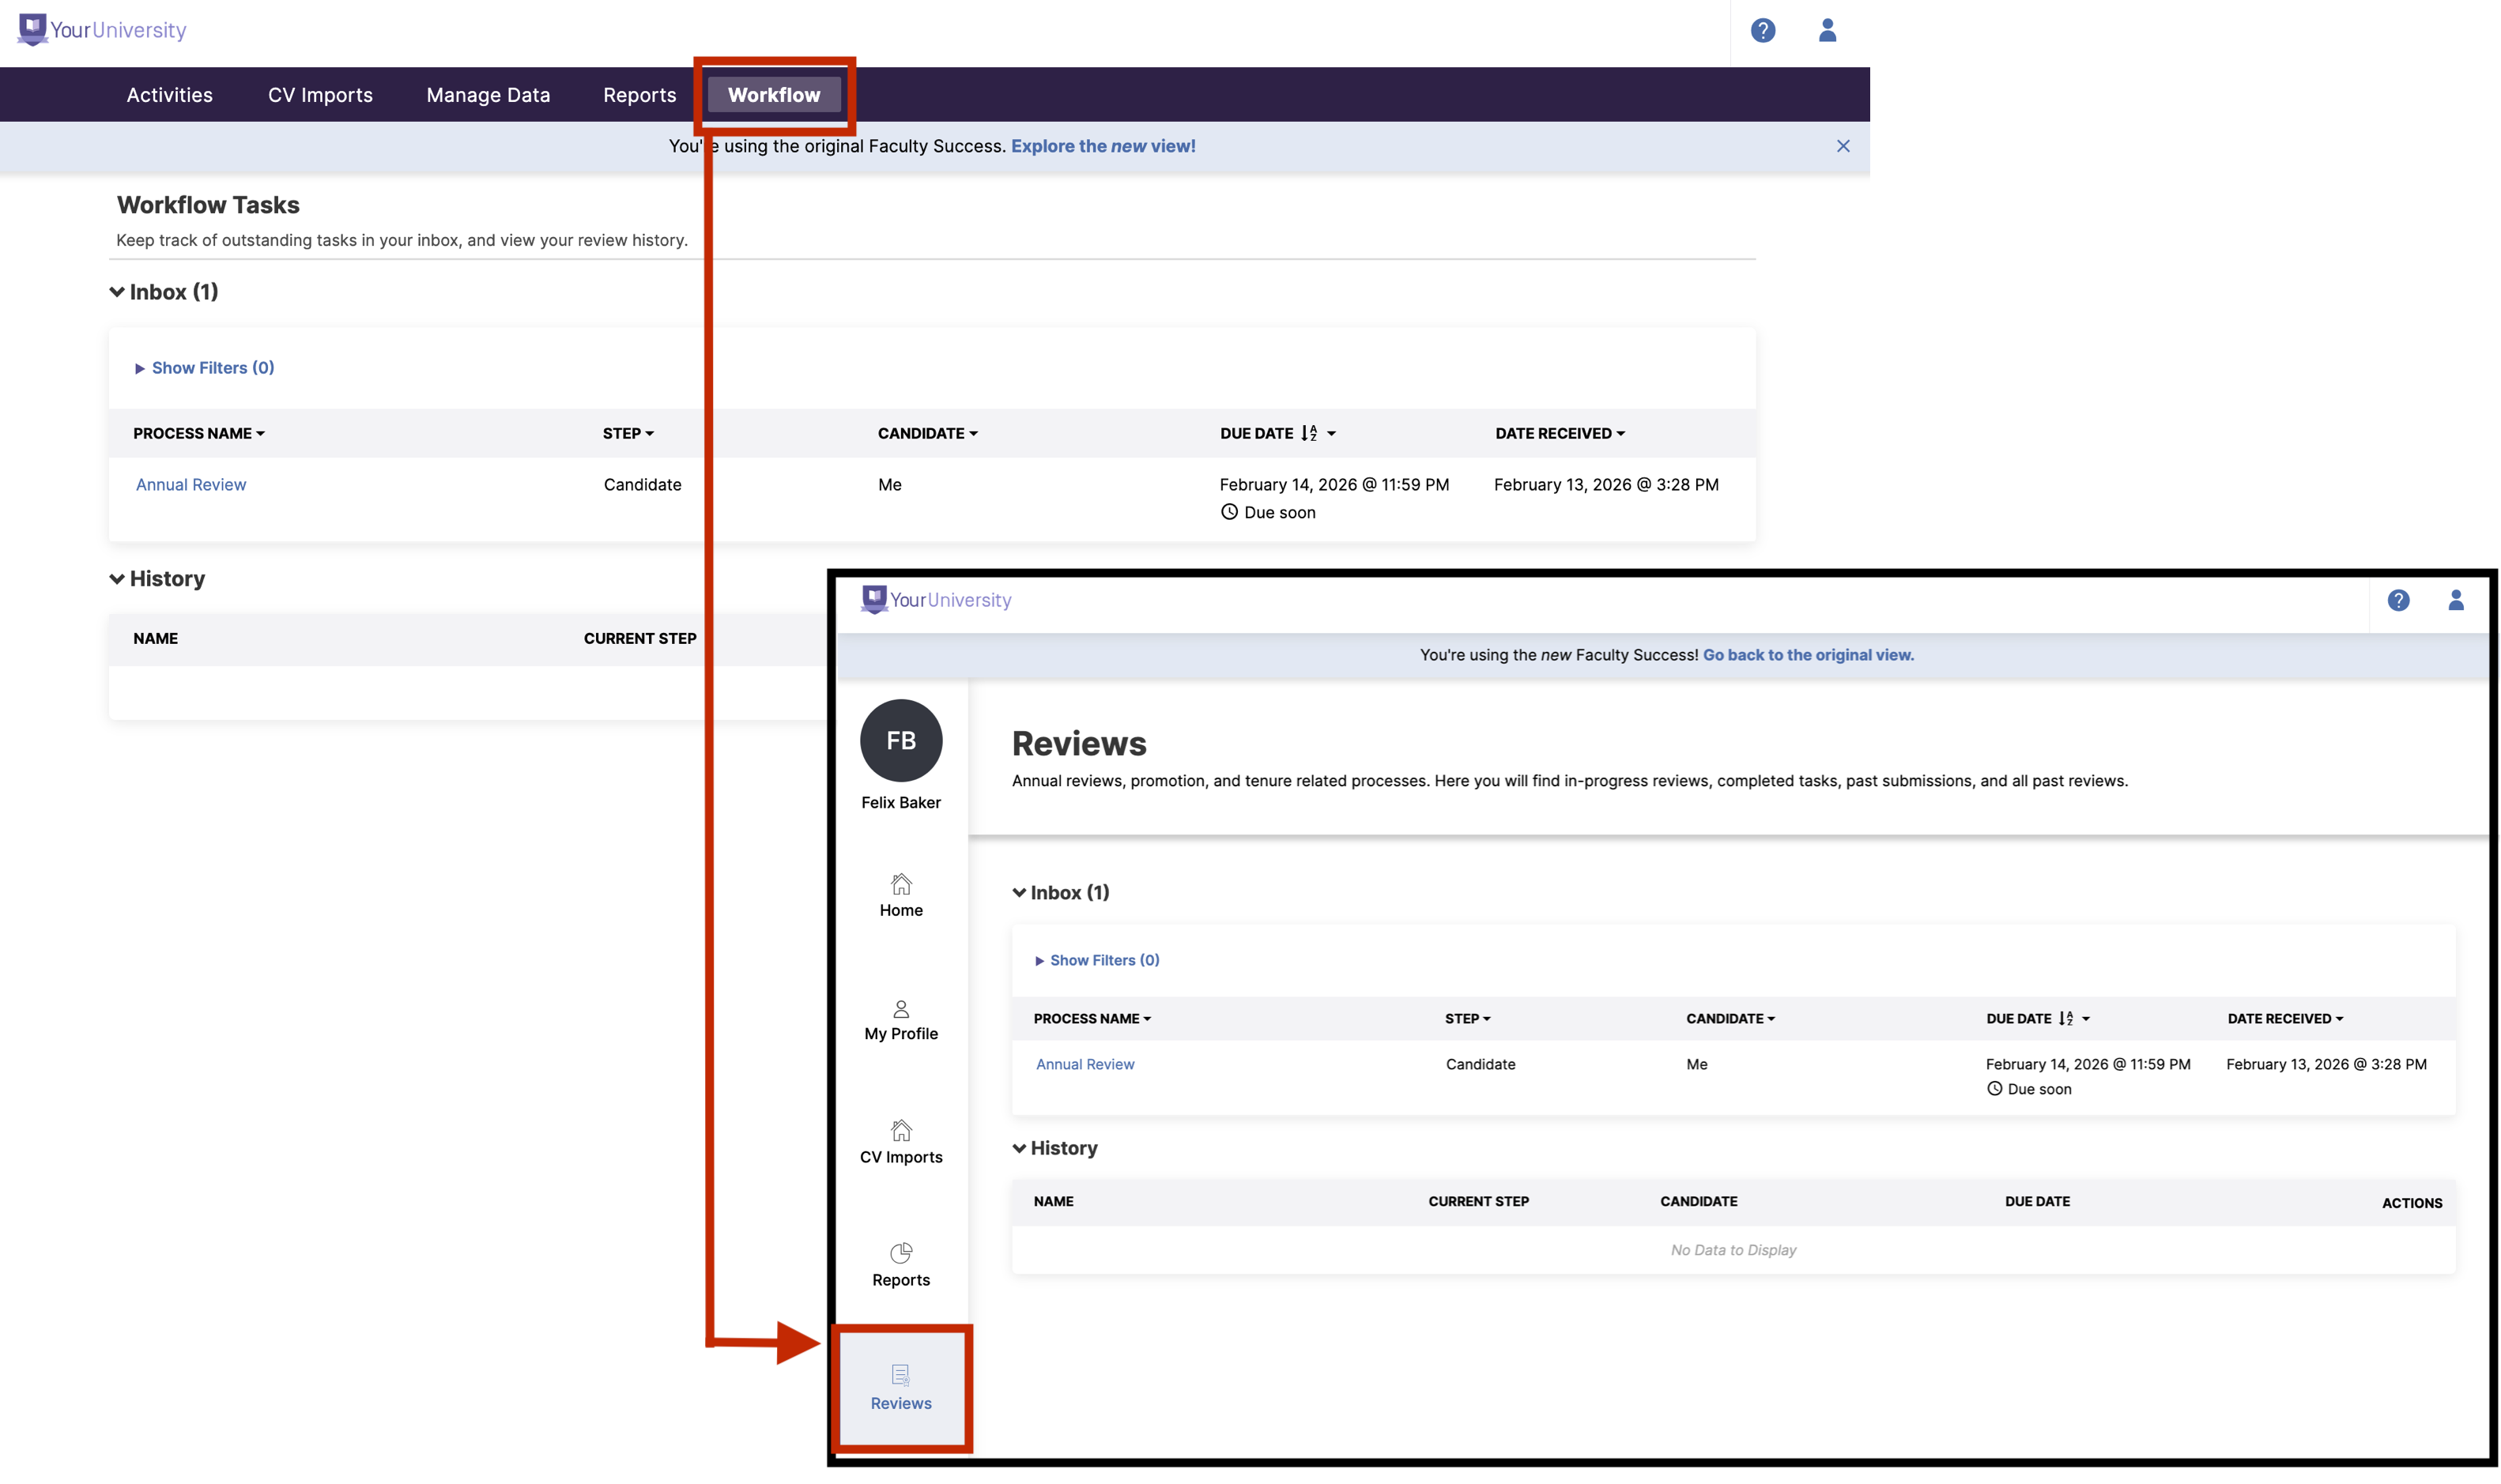Click 'February 13, 2026 @ 3:28 PM' in Workflow Tasks
Image resolution: width=2501 pixels, height=1484 pixels.
point(1606,484)
